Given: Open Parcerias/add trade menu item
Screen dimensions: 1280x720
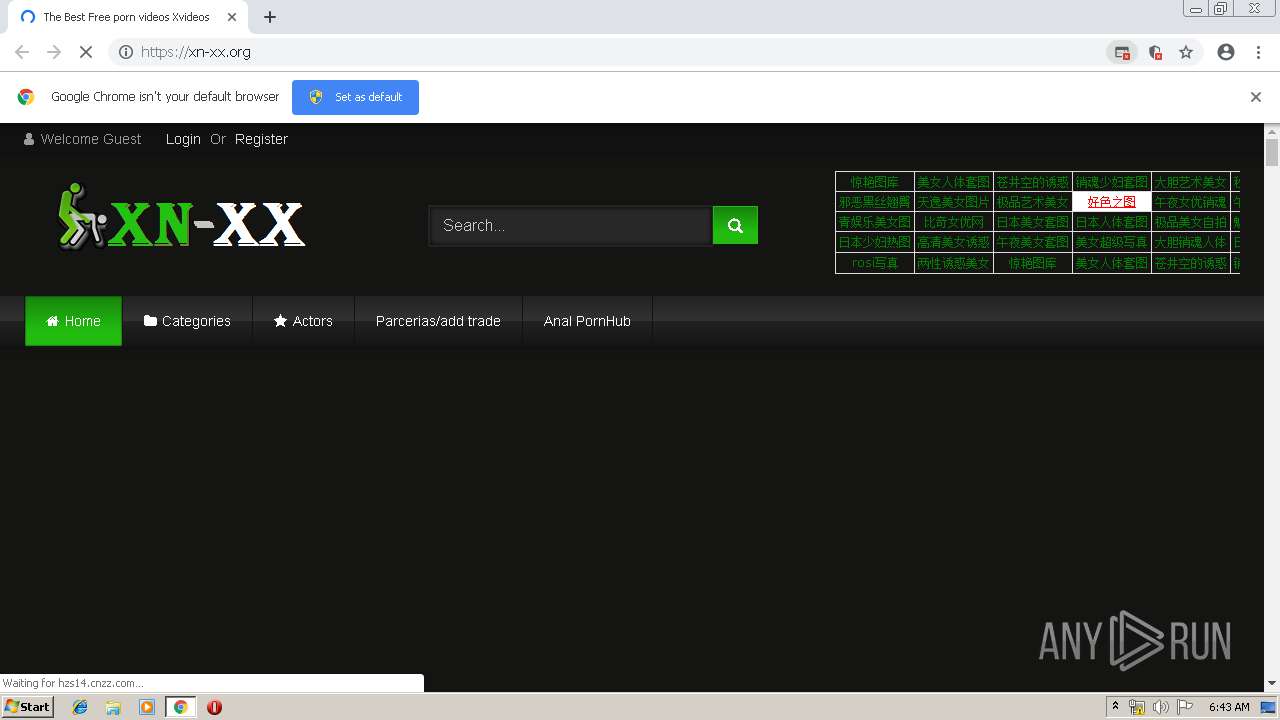Looking at the screenshot, I should coord(438,321).
